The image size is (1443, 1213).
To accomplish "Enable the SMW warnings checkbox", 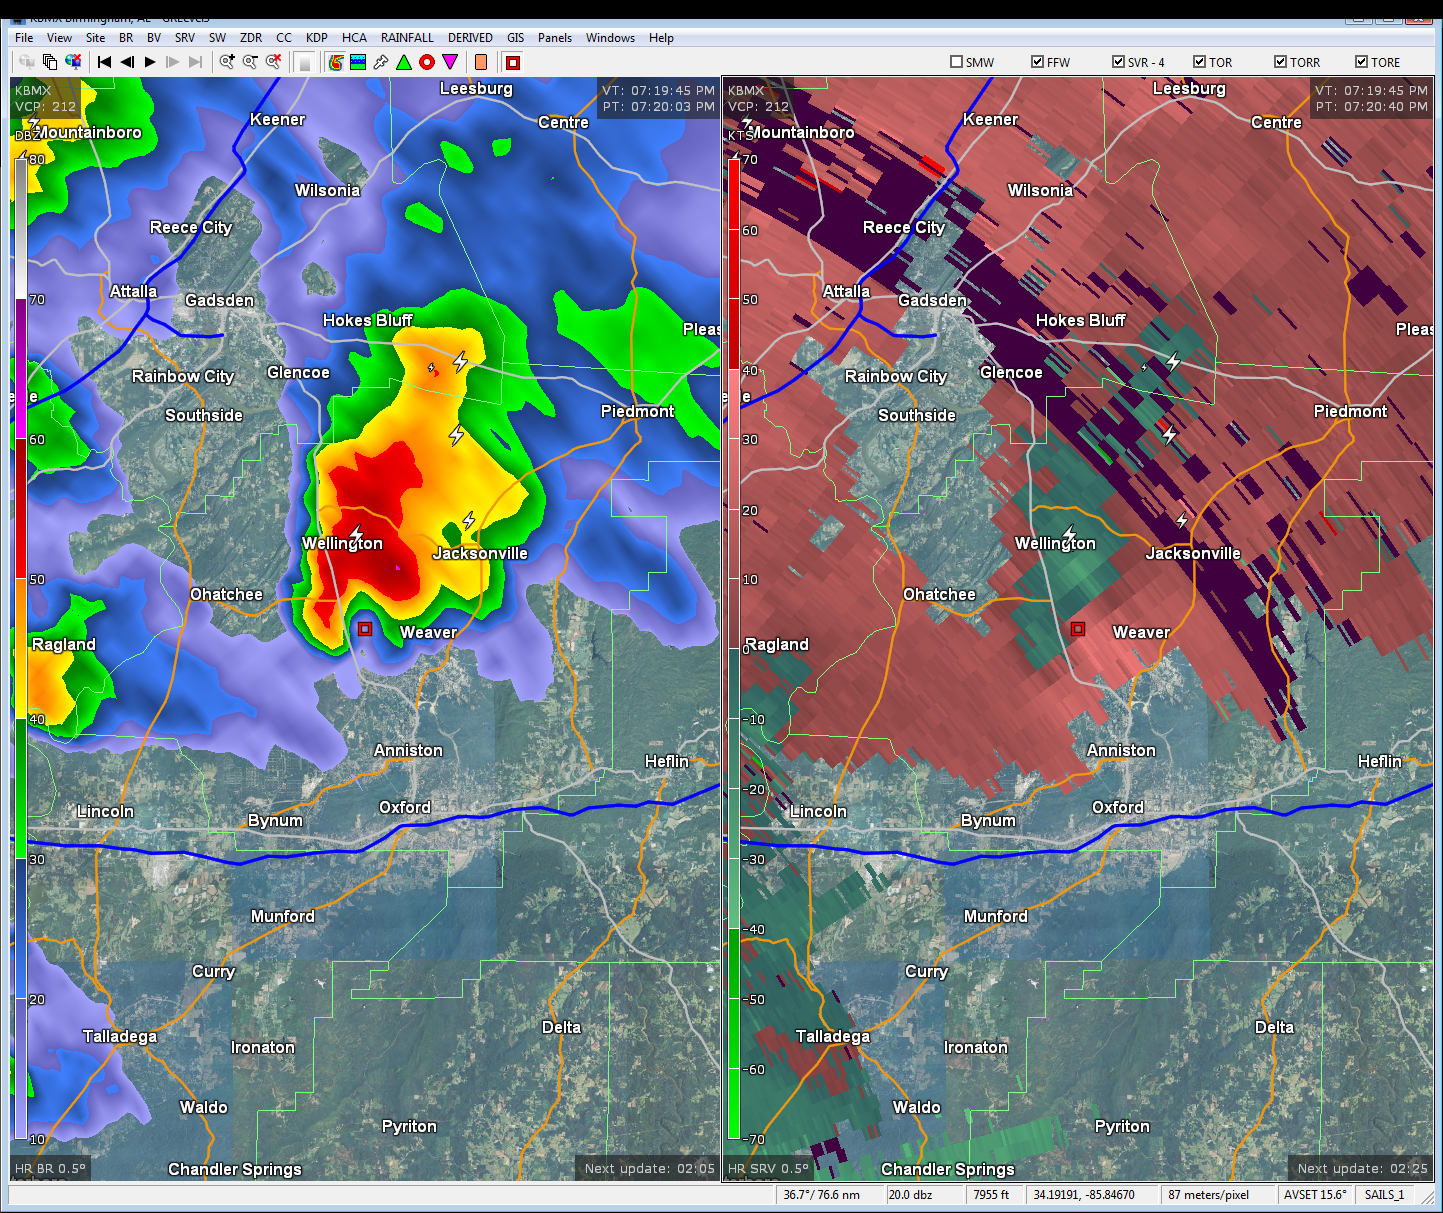I will (x=956, y=62).
